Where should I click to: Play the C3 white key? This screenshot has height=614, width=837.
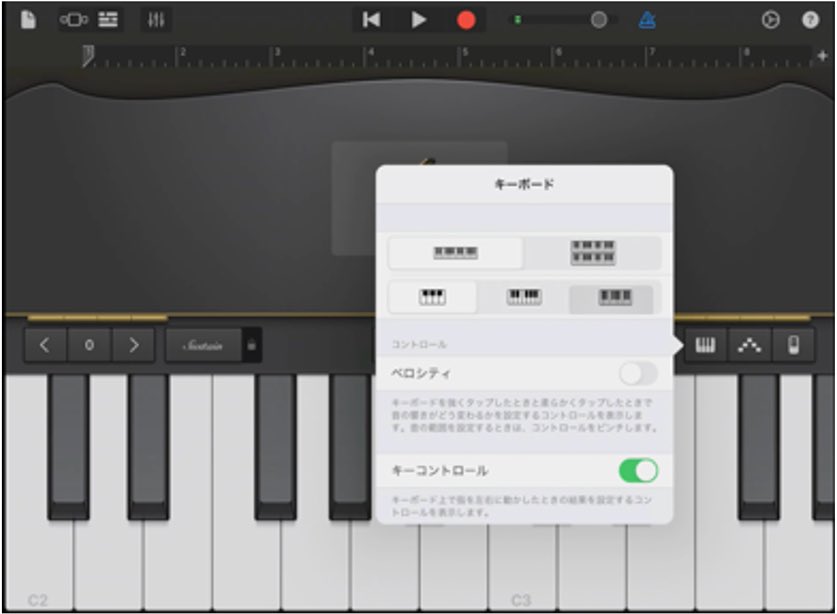[522, 566]
